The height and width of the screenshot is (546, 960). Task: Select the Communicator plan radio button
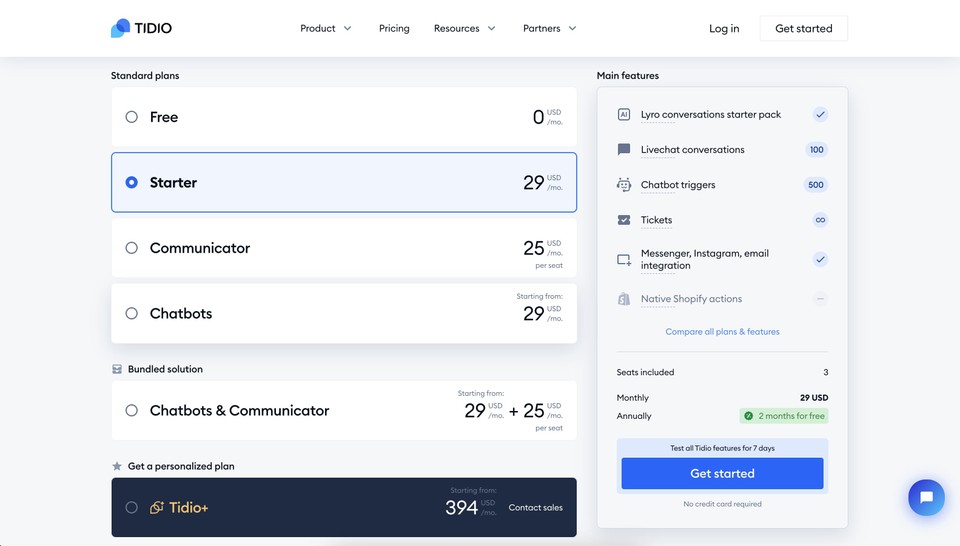tap(132, 248)
